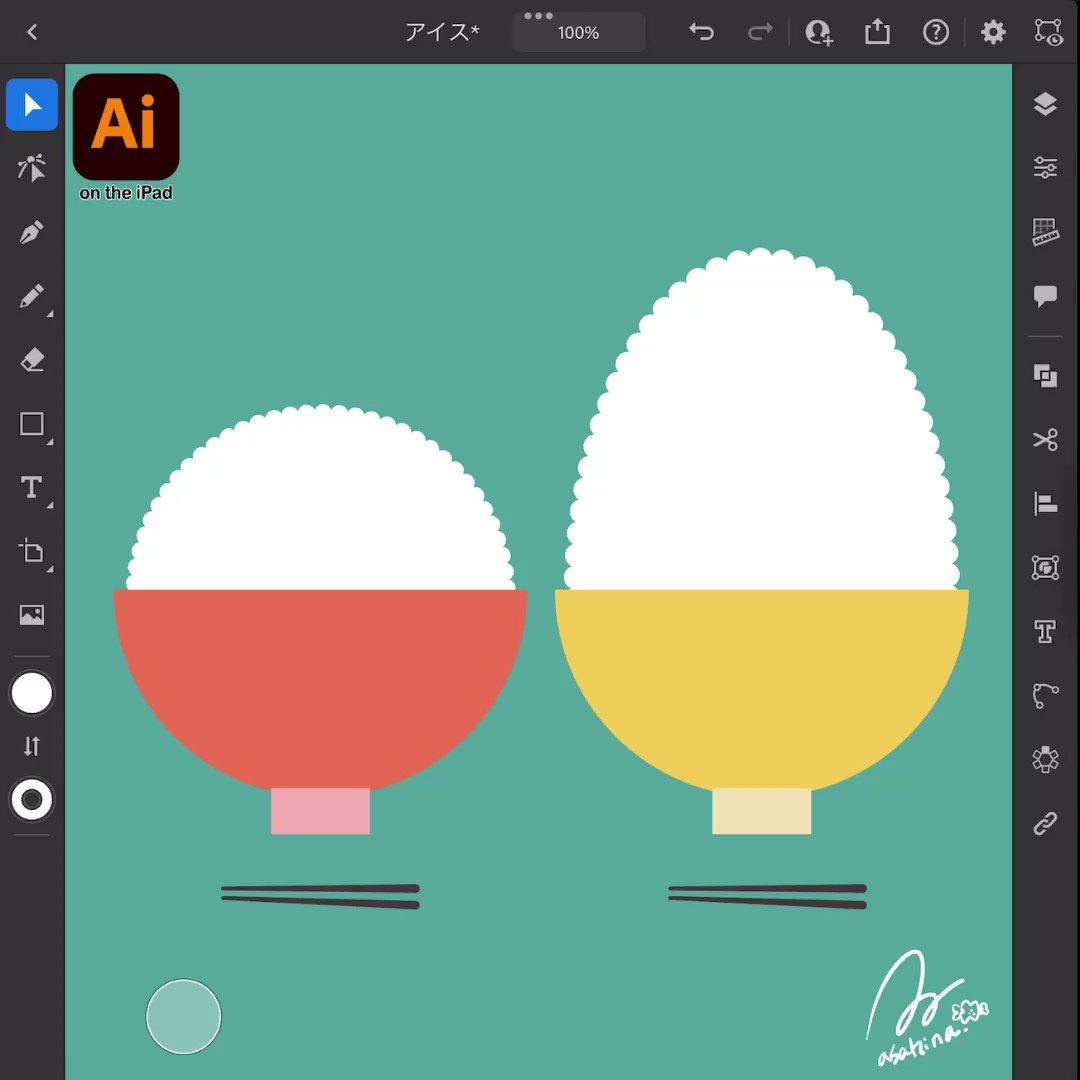Image resolution: width=1080 pixels, height=1080 pixels.
Task: Select the Type tool
Action: [32, 488]
